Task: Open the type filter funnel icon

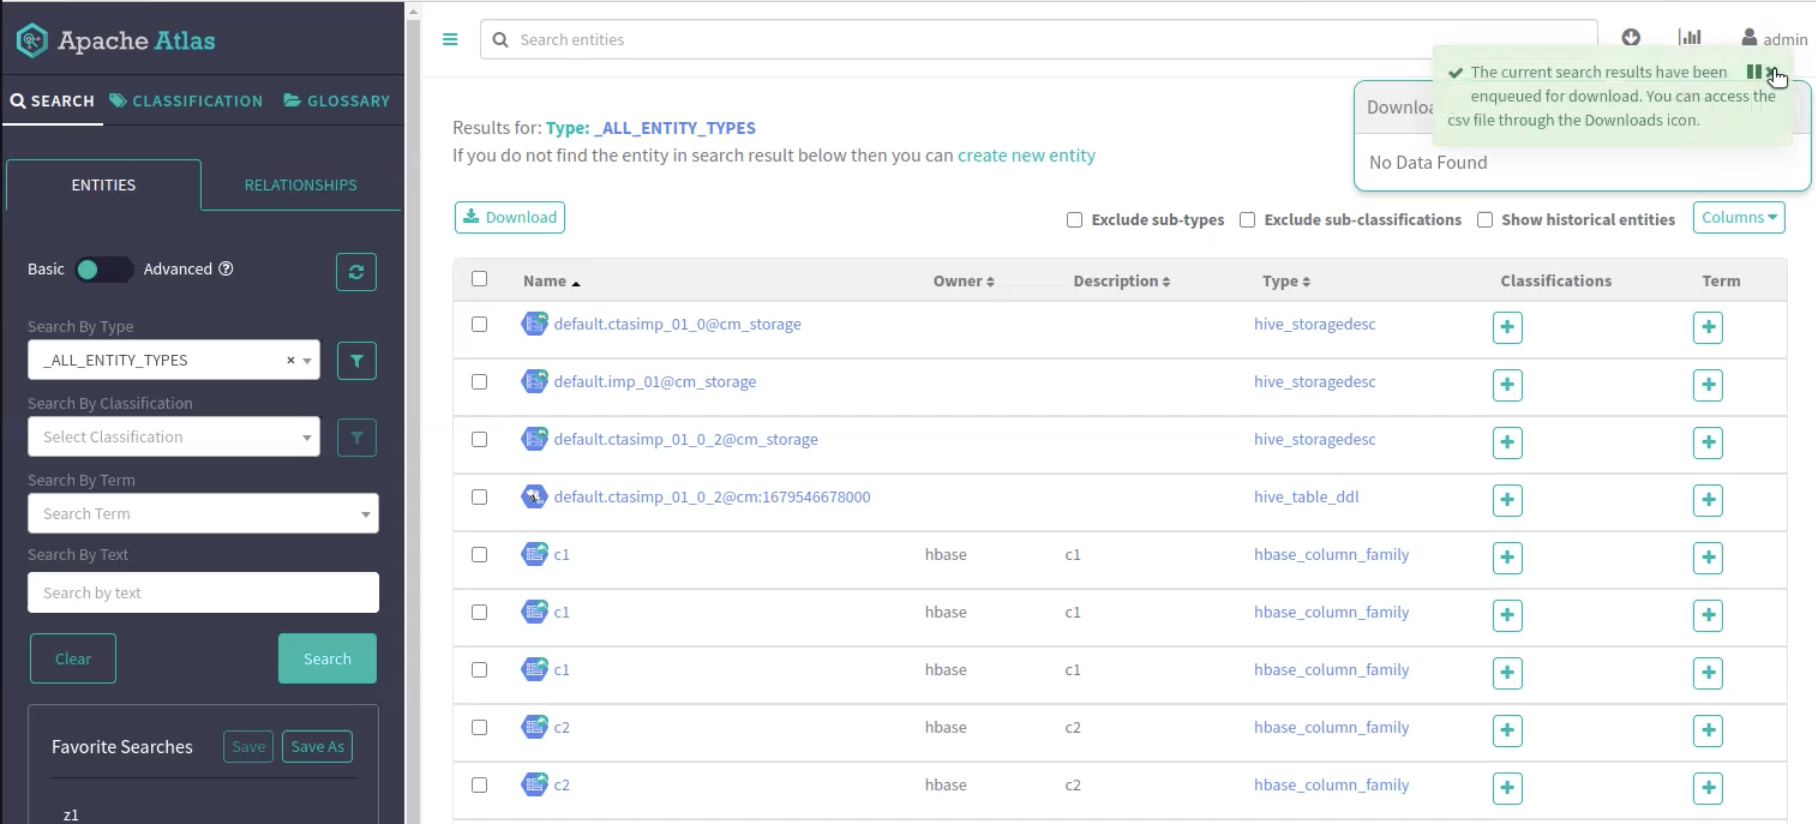Action: (356, 361)
